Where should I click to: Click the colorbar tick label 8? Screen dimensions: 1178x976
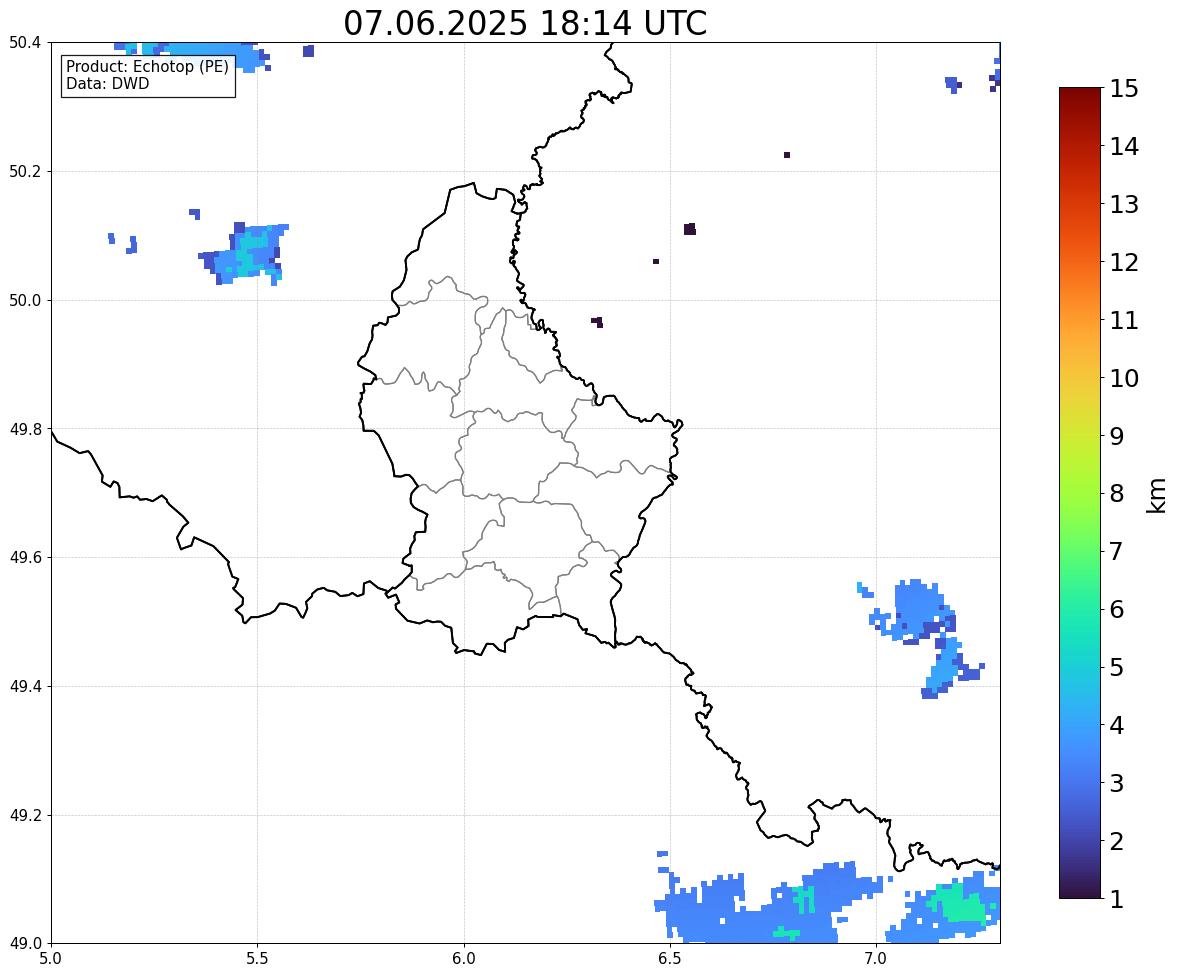1116,494
